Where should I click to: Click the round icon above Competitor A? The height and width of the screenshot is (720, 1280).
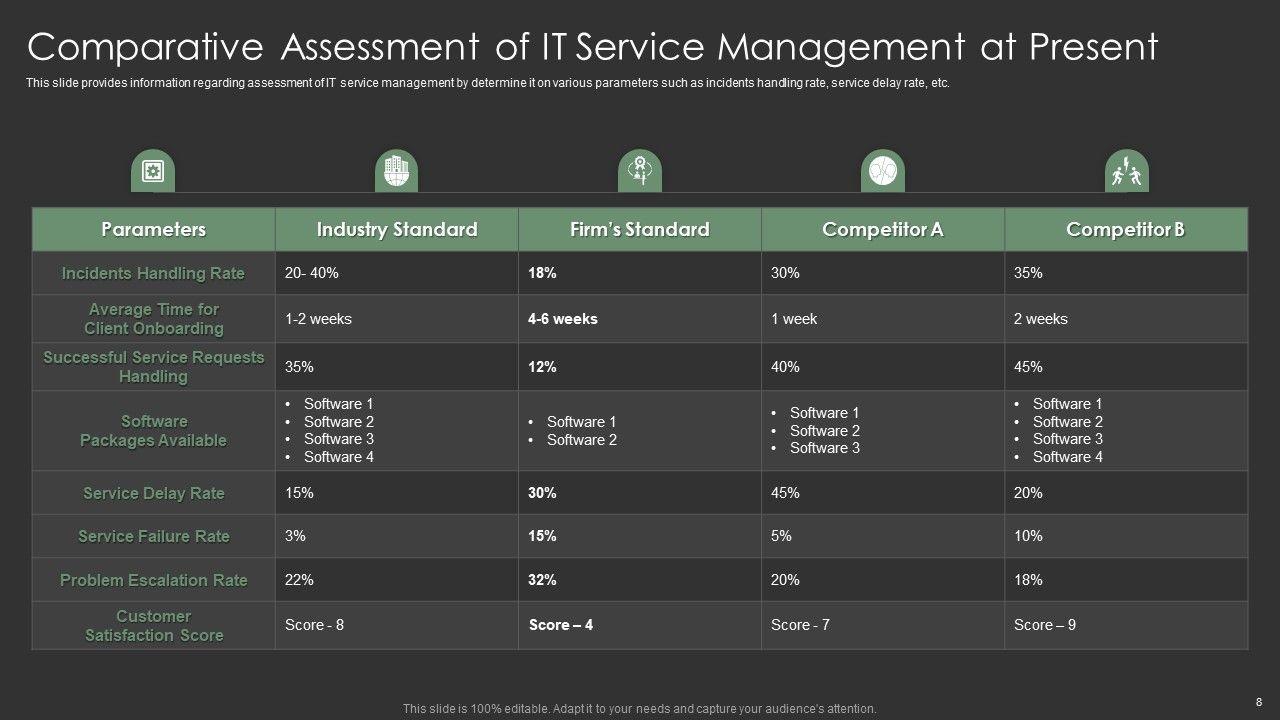coord(882,172)
